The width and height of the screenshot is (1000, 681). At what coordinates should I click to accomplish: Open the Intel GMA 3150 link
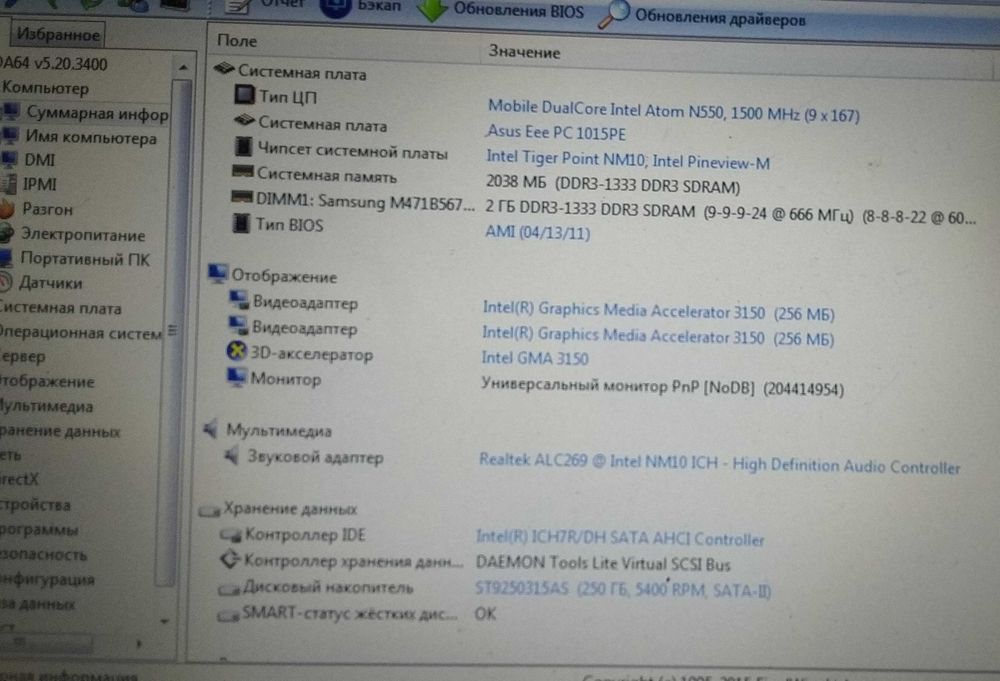[534, 358]
